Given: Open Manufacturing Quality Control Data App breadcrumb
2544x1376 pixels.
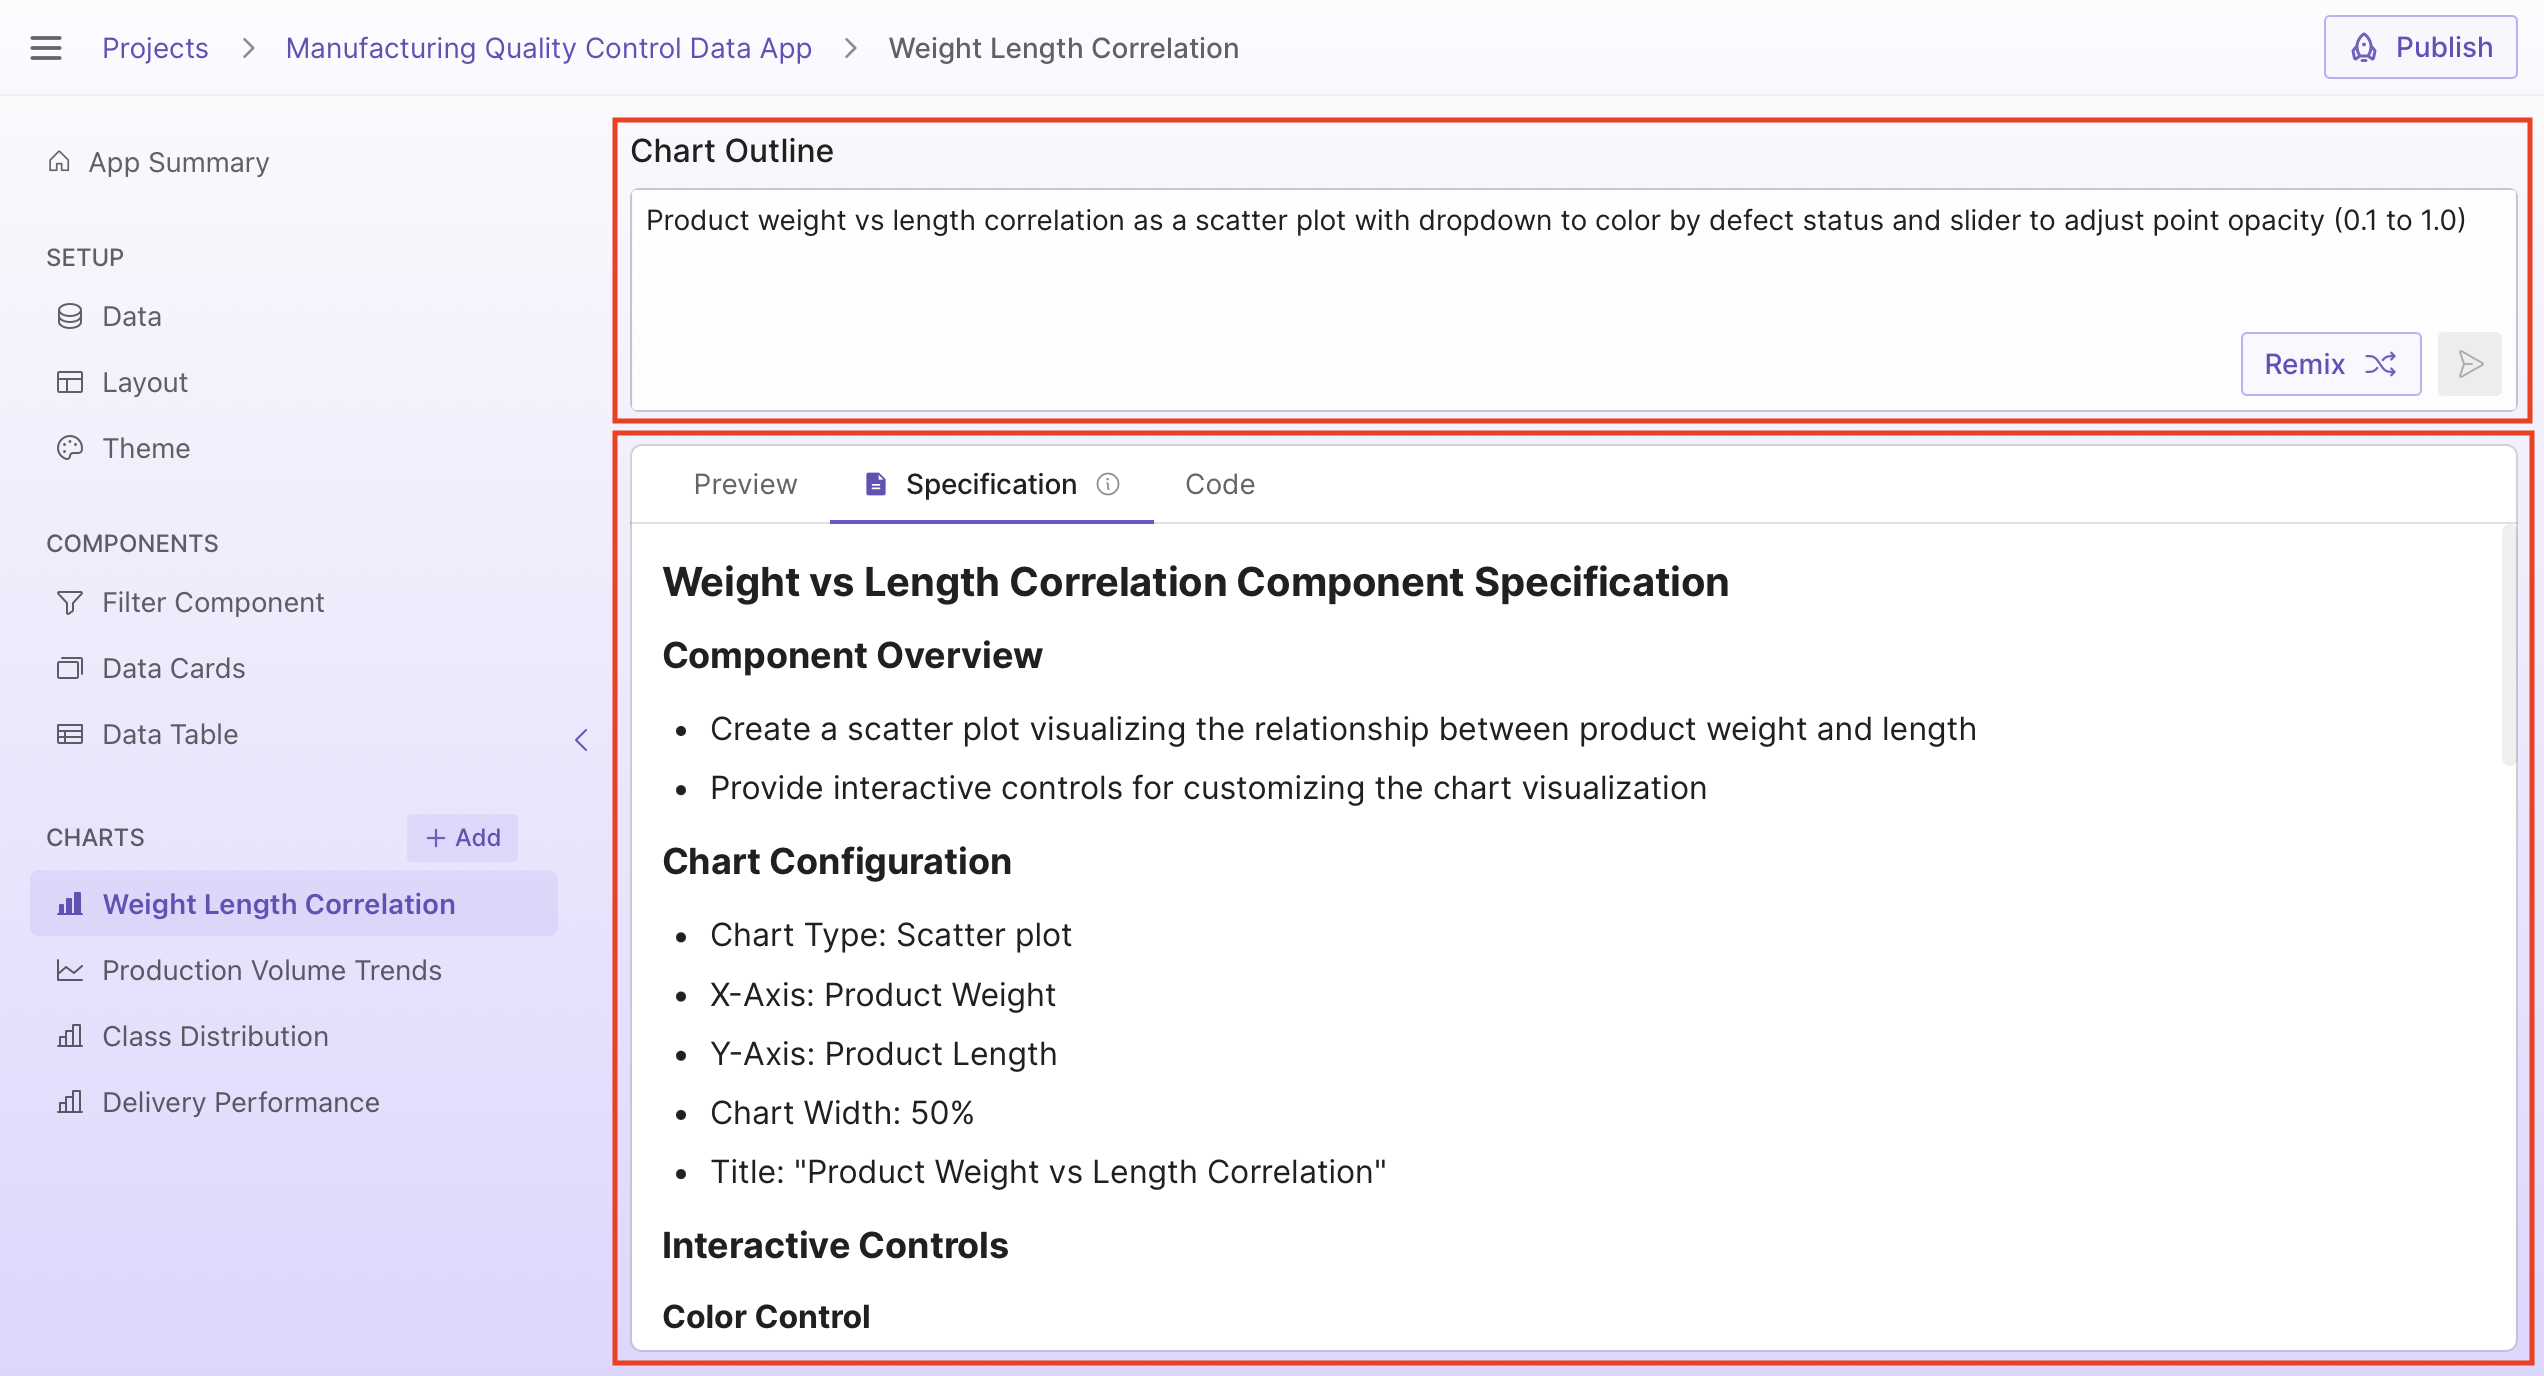Looking at the screenshot, I should [548, 48].
